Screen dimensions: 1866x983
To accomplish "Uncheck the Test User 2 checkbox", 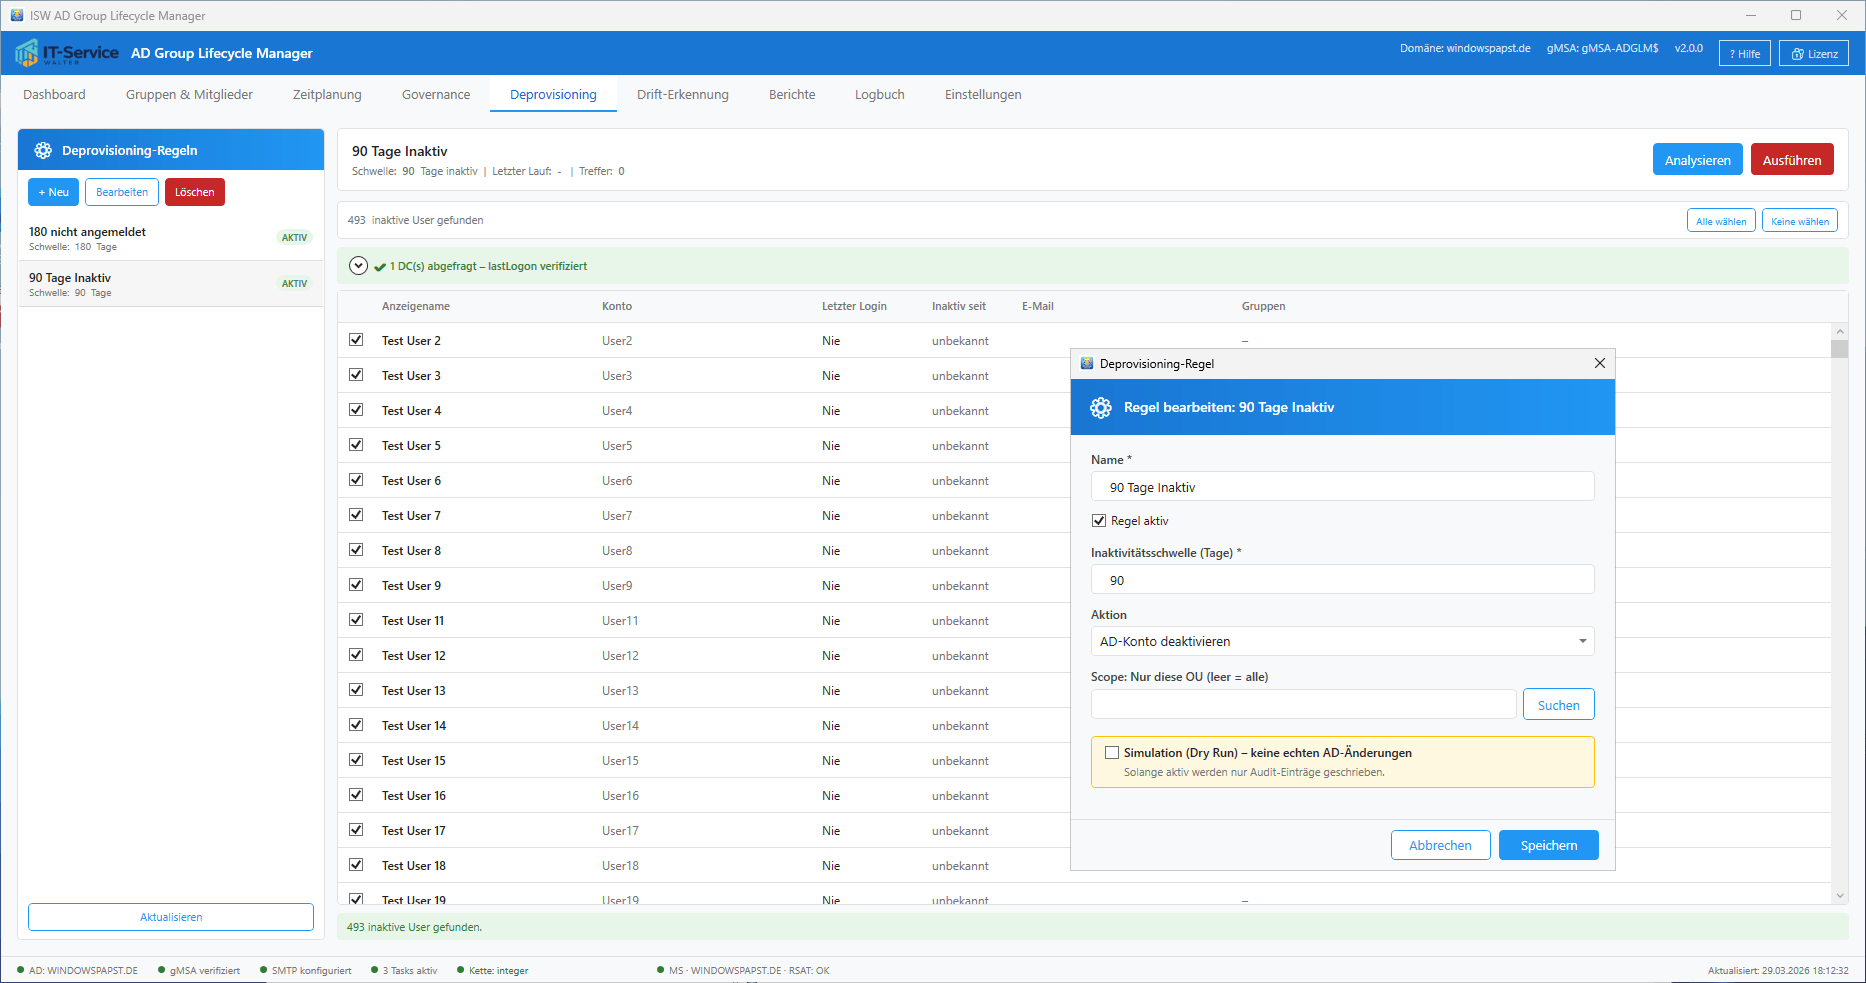I will pyautogui.click(x=356, y=340).
